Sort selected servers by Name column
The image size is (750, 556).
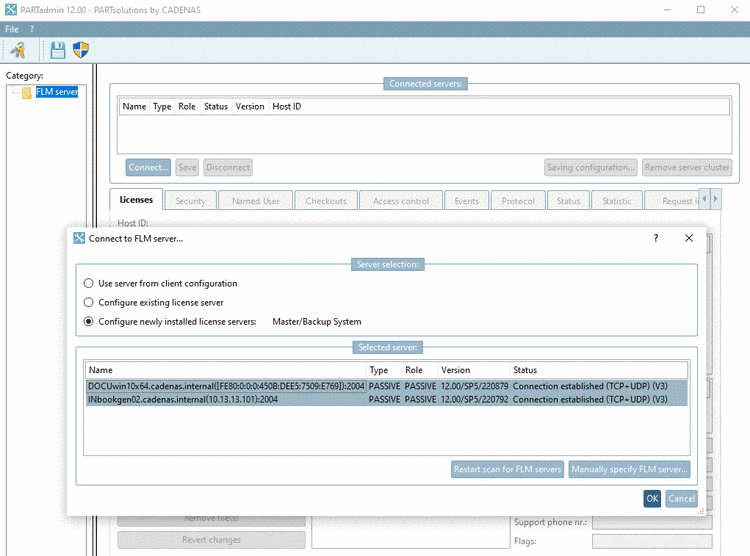click(x=226, y=370)
